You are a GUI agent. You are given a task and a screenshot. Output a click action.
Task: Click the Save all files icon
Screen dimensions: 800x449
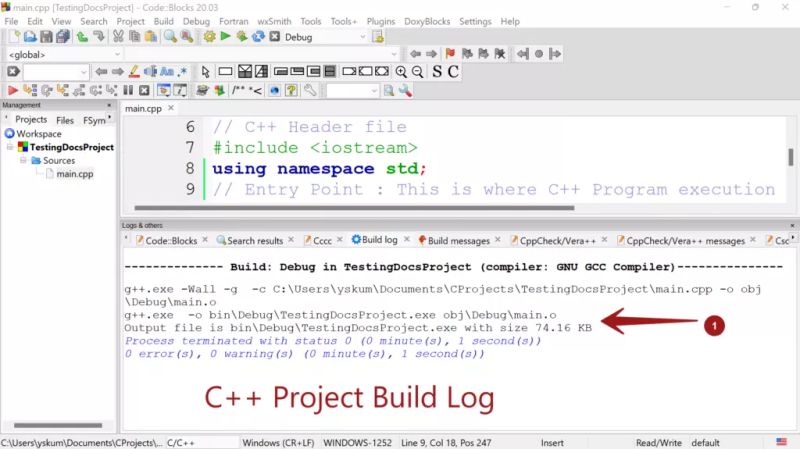coord(63,37)
